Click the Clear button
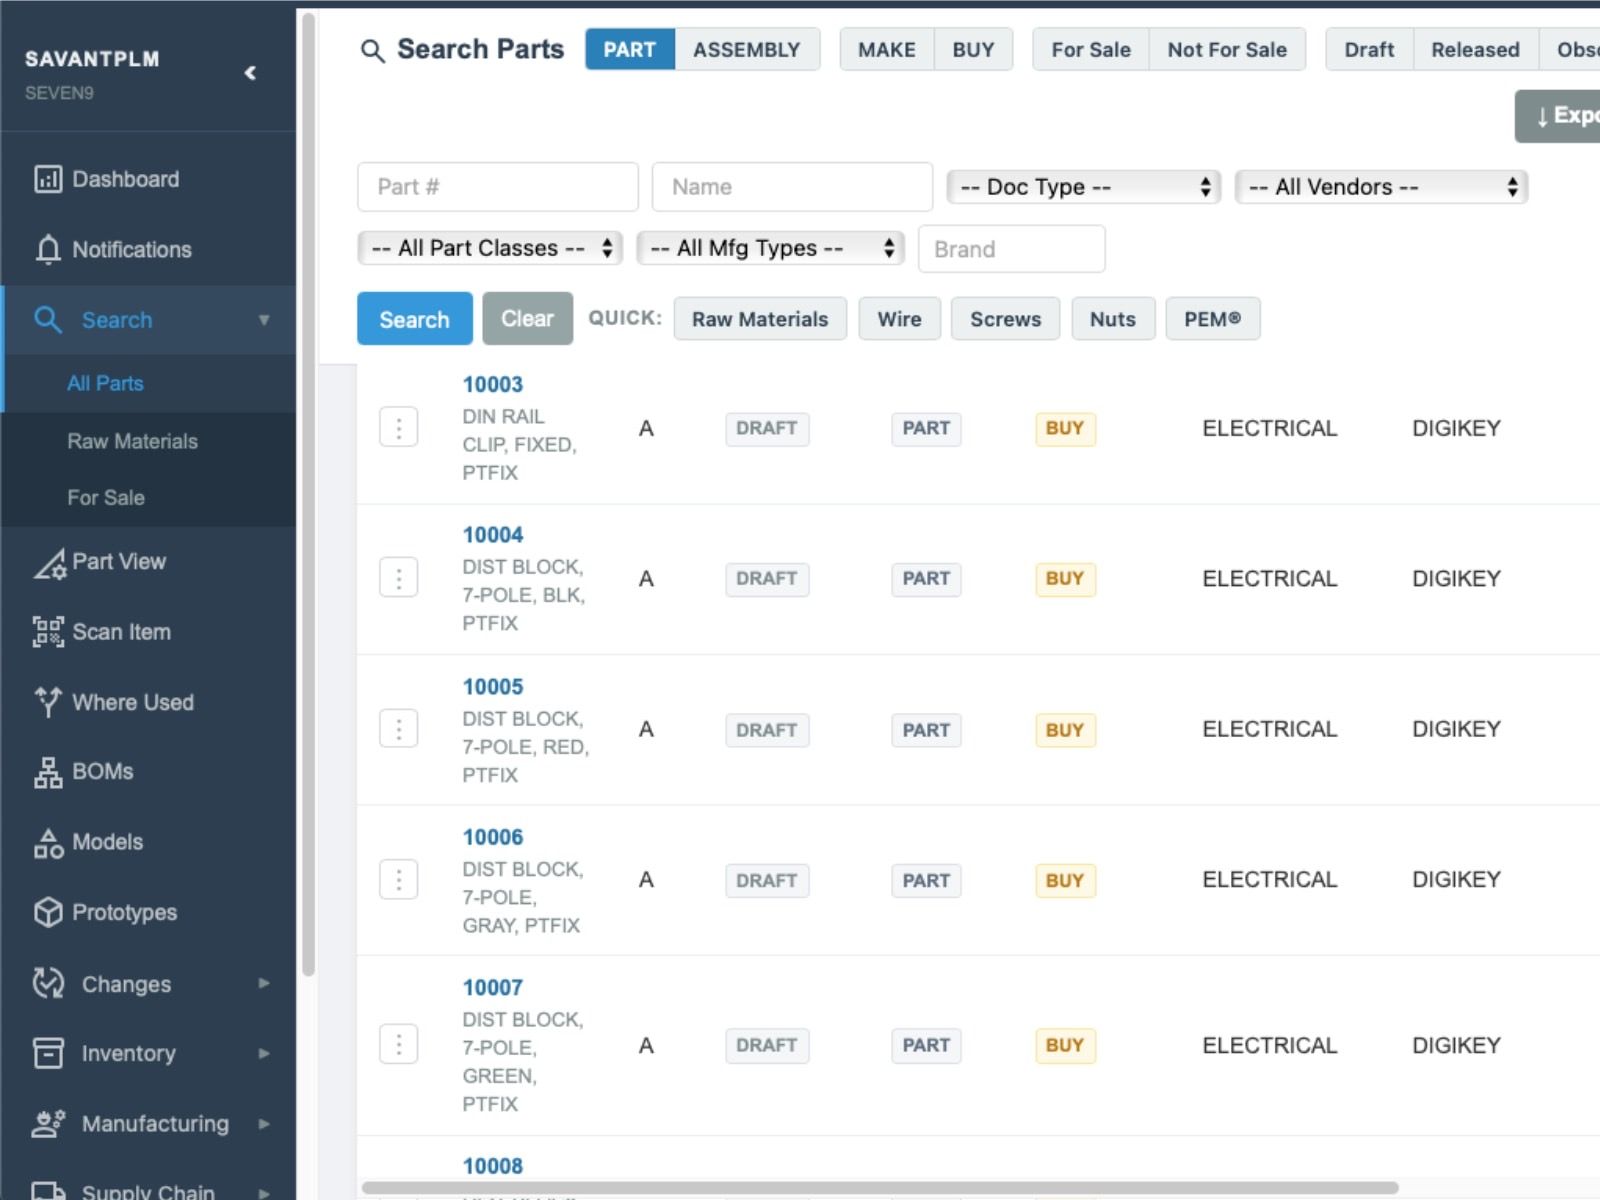1600x1200 pixels. [527, 319]
